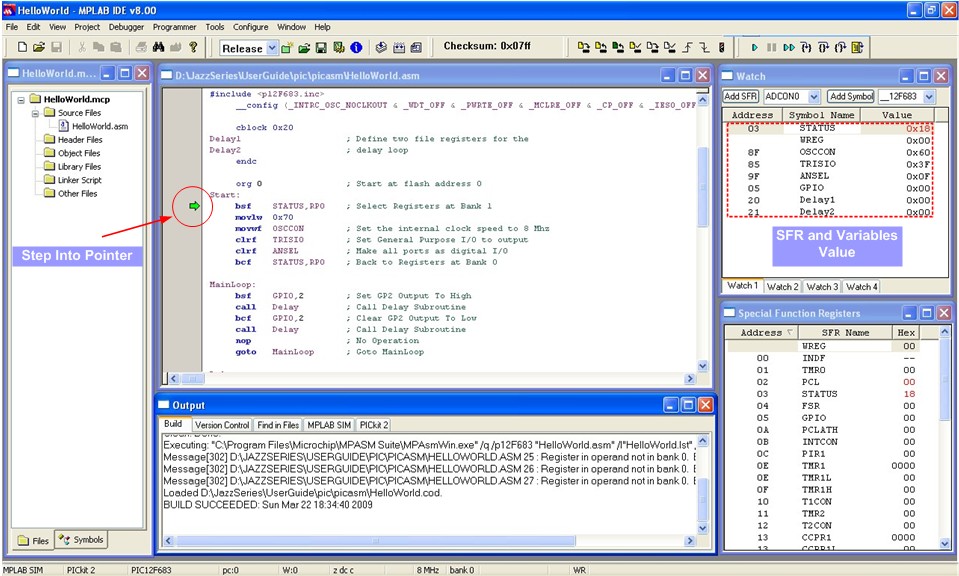Click the PIC12F683 status bar entry
This screenshot has width=959, height=576.
coord(151,570)
